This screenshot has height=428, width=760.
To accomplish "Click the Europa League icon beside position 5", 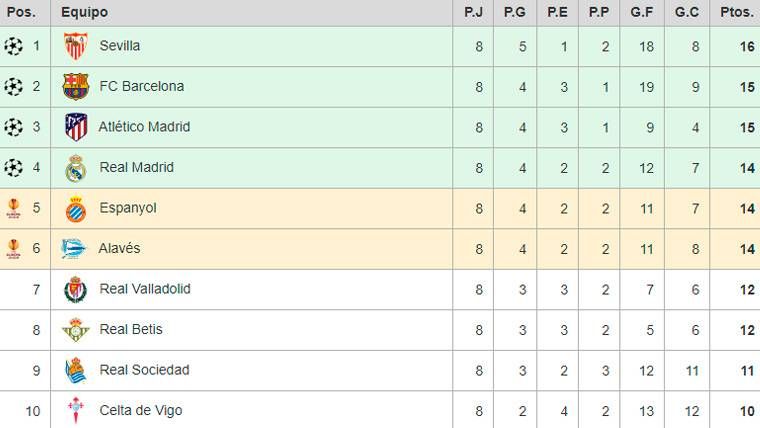I will 13,208.
